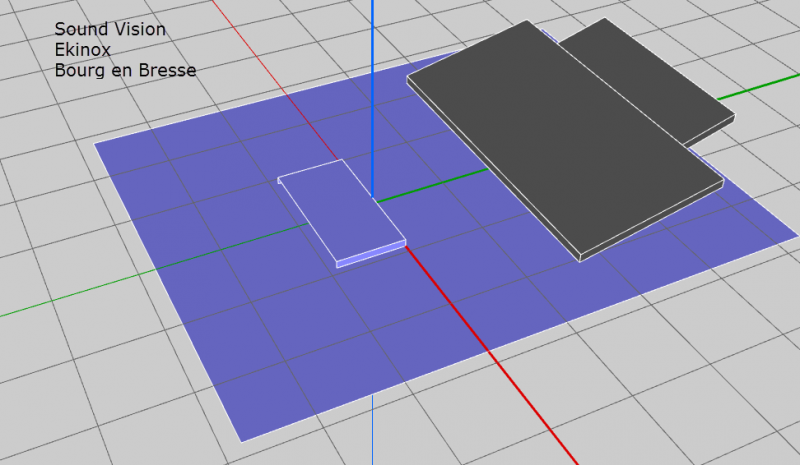Click the thick green axis line segment
800x465 pixels.
(x=433, y=185)
